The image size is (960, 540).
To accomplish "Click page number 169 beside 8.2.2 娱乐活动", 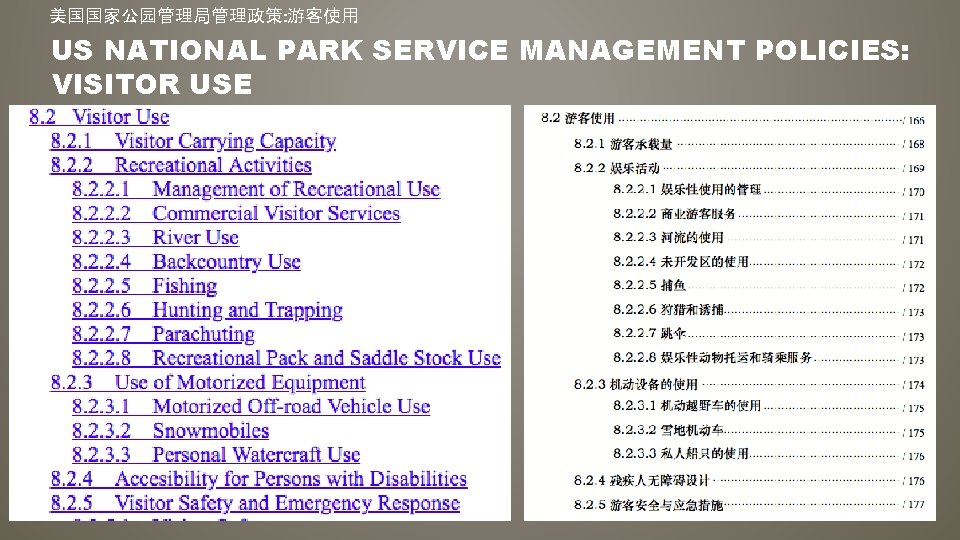I will [917, 168].
